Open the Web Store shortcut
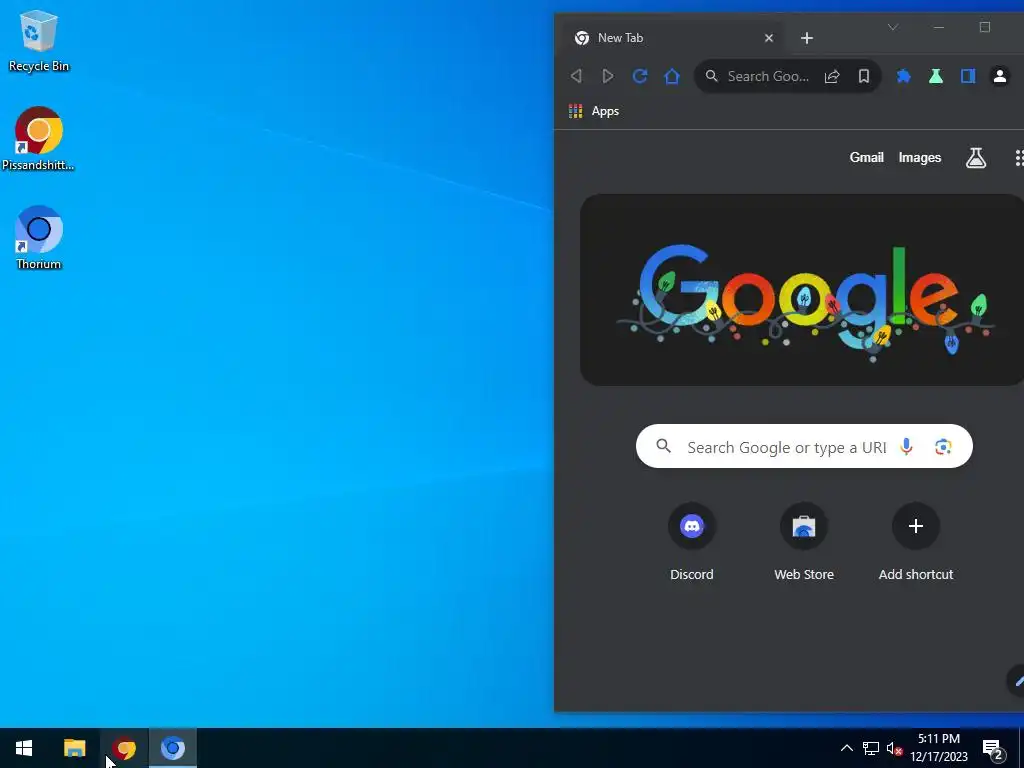The width and height of the screenshot is (1024, 768). [x=804, y=542]
